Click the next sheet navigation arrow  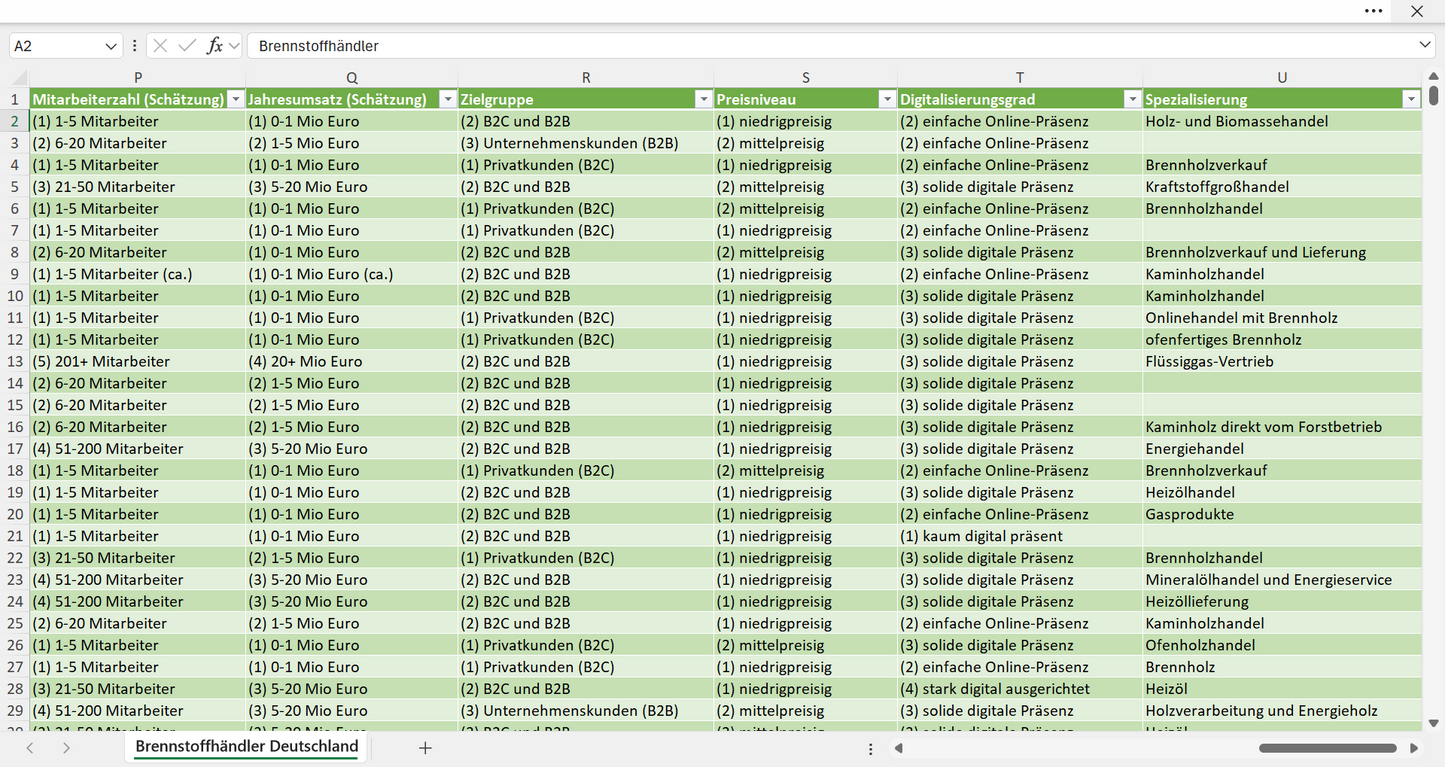pos(66,748)
